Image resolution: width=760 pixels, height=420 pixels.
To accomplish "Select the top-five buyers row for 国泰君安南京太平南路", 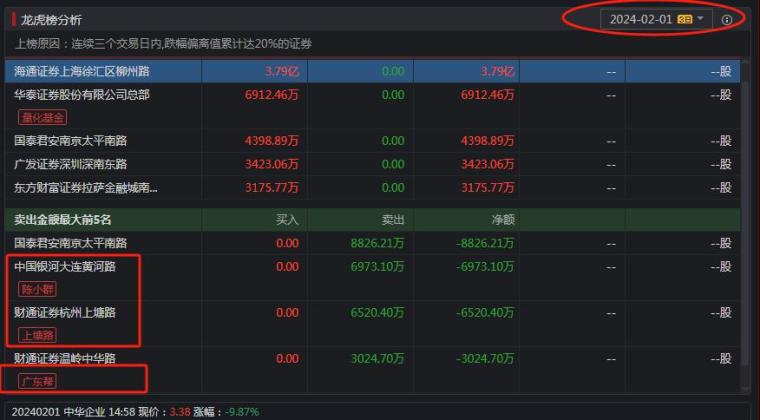I will pos(372,141).
